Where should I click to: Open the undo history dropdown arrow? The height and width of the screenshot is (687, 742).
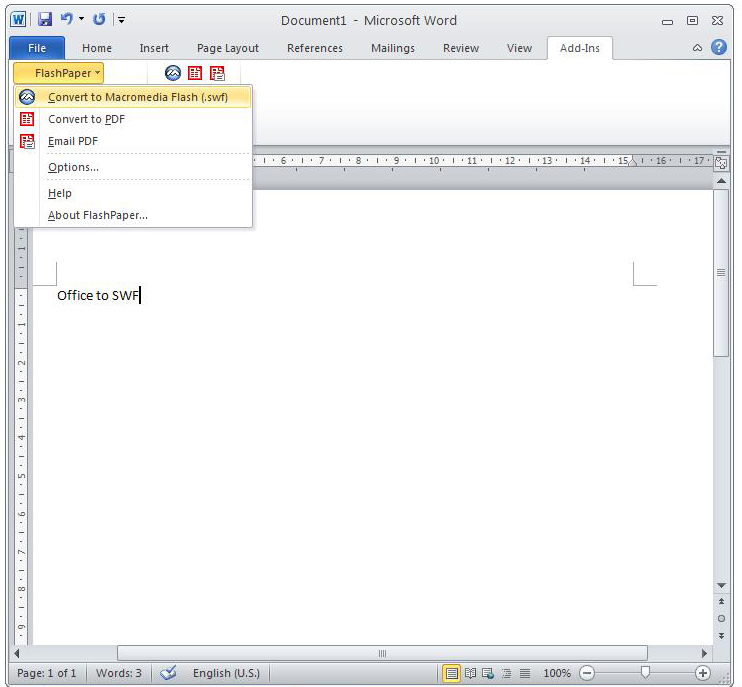point(81,19)
